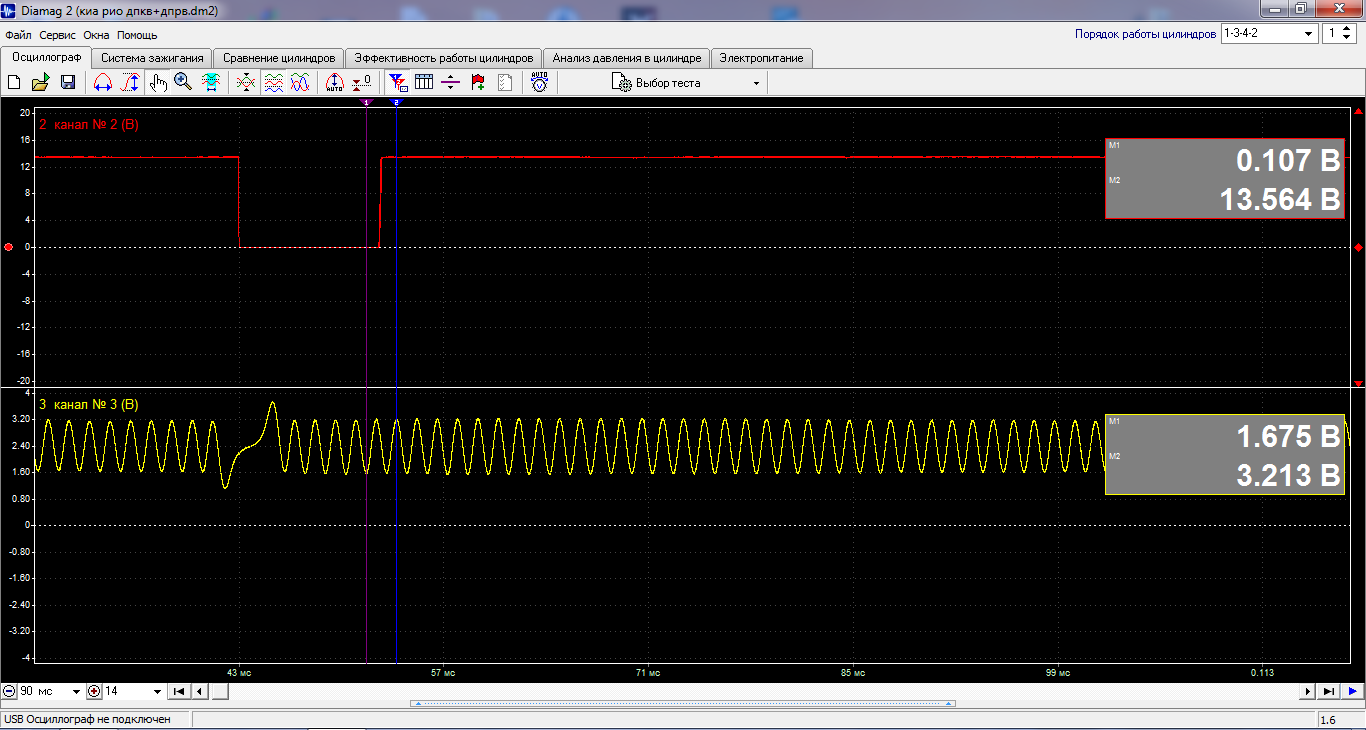Viewport: 1366px width, 730px height.
Task: Expand the zoom factor 14 dropdown
Action: (157, 691)
